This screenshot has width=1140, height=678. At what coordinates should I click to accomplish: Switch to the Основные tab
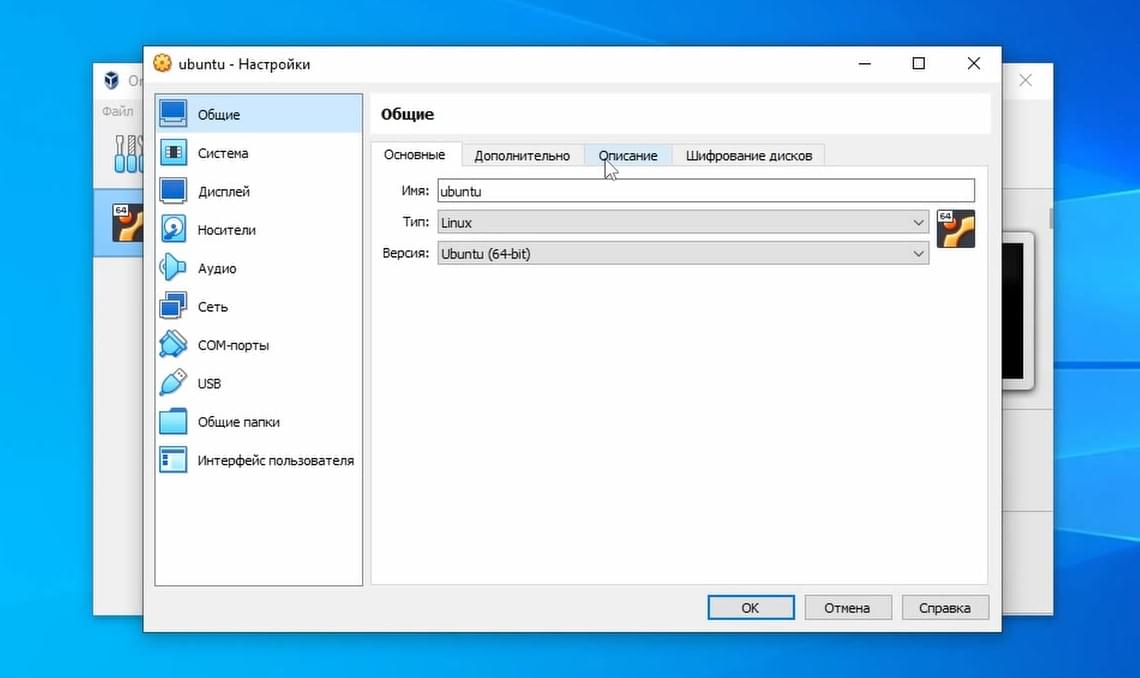pos(414,155)
